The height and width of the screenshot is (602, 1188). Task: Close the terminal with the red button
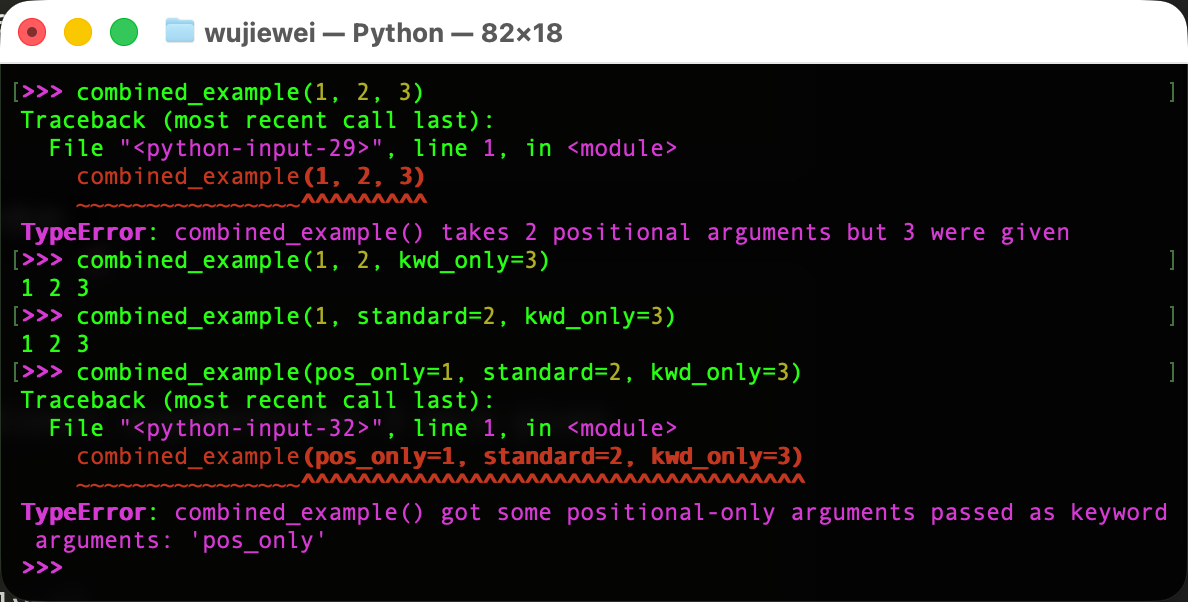pos(32,32)
